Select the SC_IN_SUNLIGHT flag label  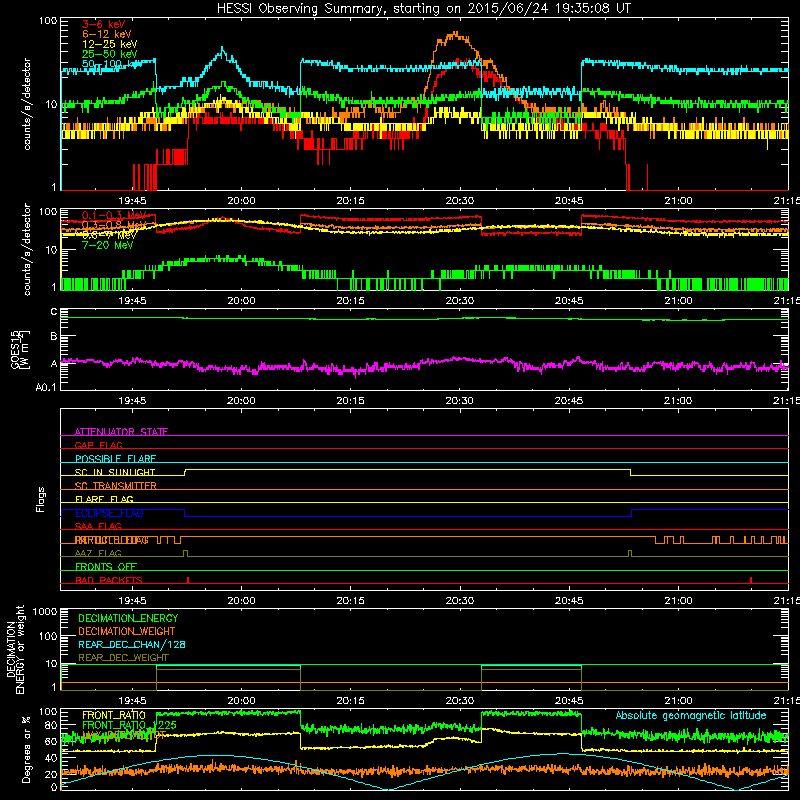(x=115, y=472)
